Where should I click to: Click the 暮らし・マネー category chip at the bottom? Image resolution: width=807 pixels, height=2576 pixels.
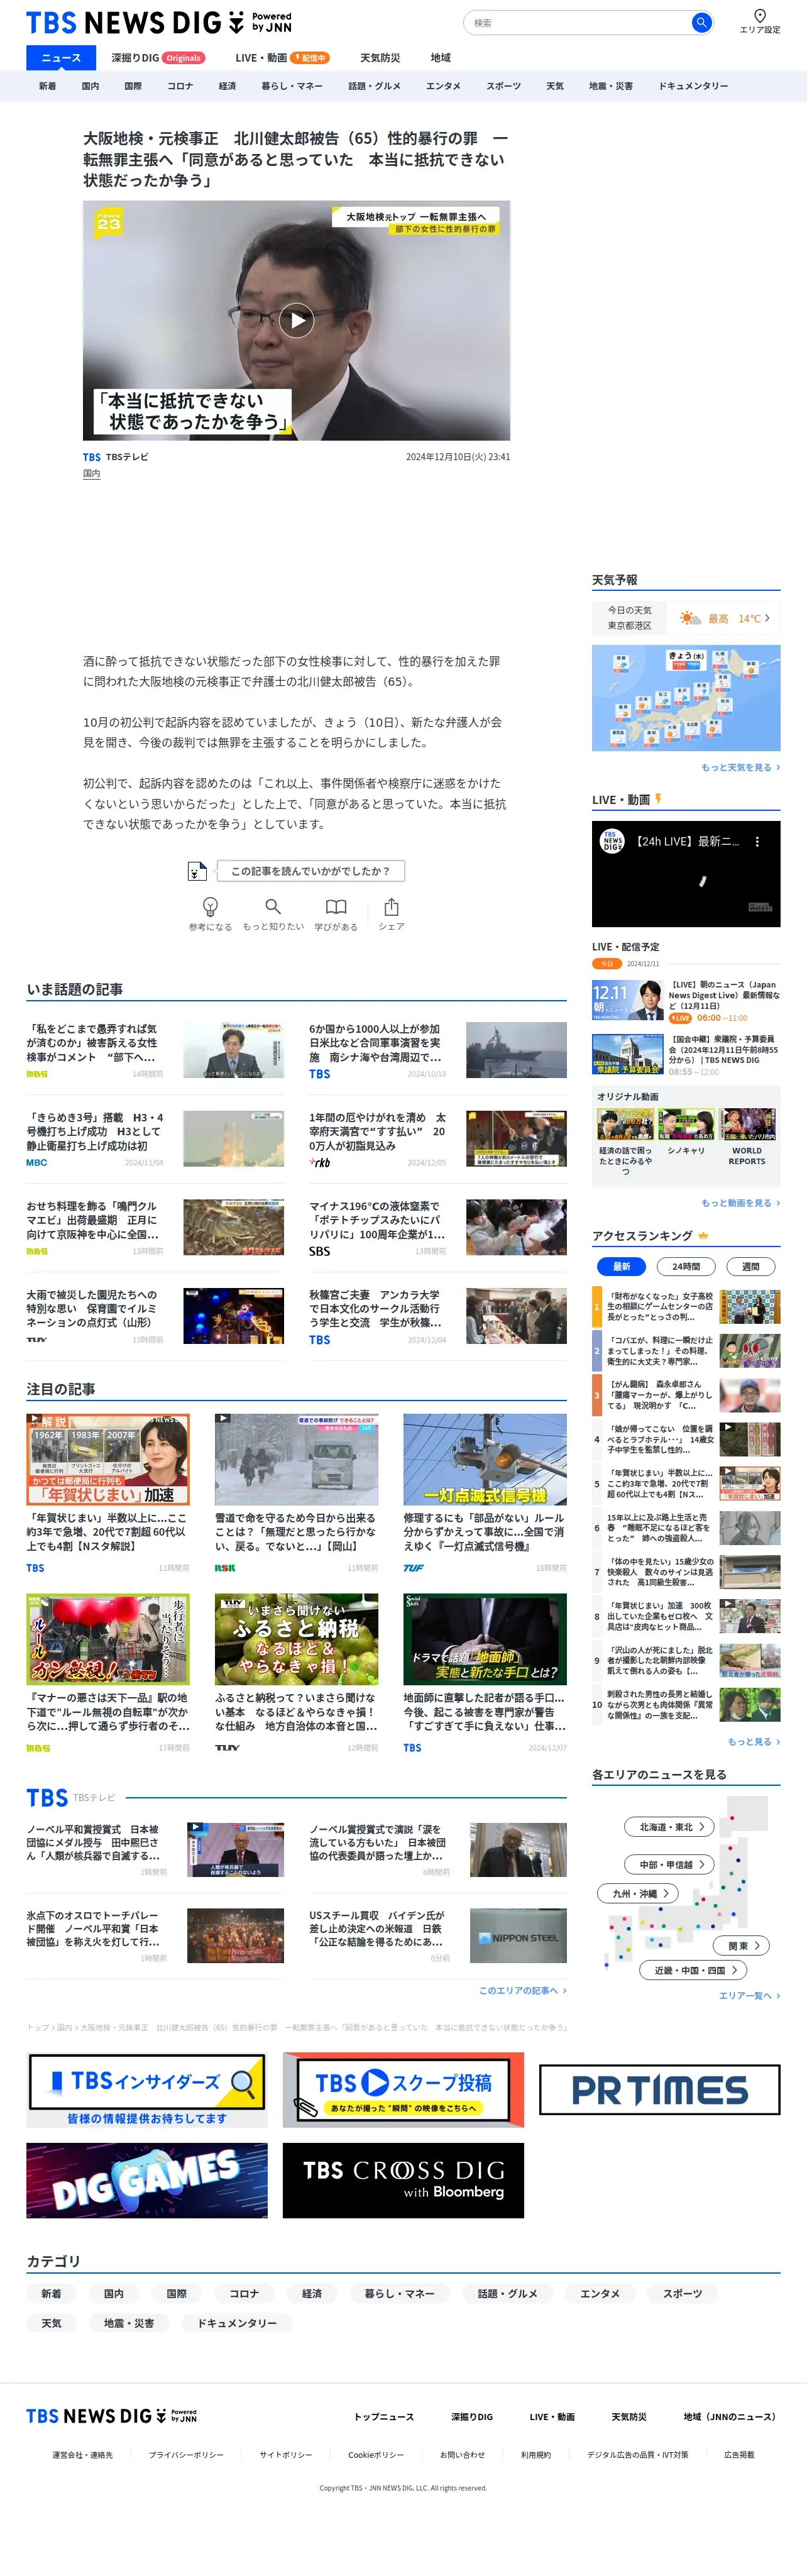(x=399, y=2294)
